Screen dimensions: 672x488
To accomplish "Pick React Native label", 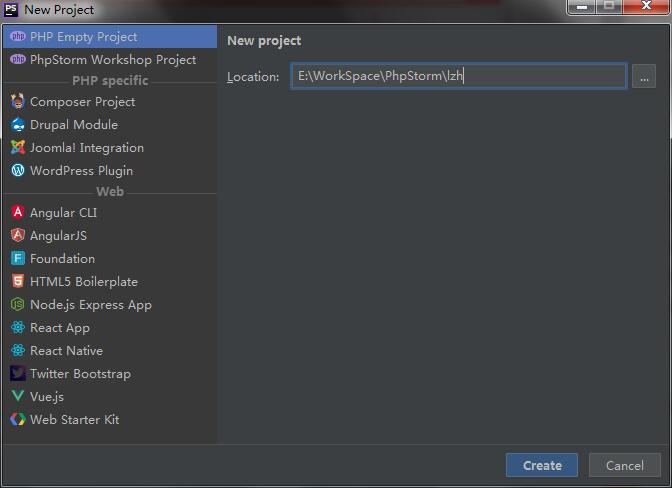I will tap(66, 350).
